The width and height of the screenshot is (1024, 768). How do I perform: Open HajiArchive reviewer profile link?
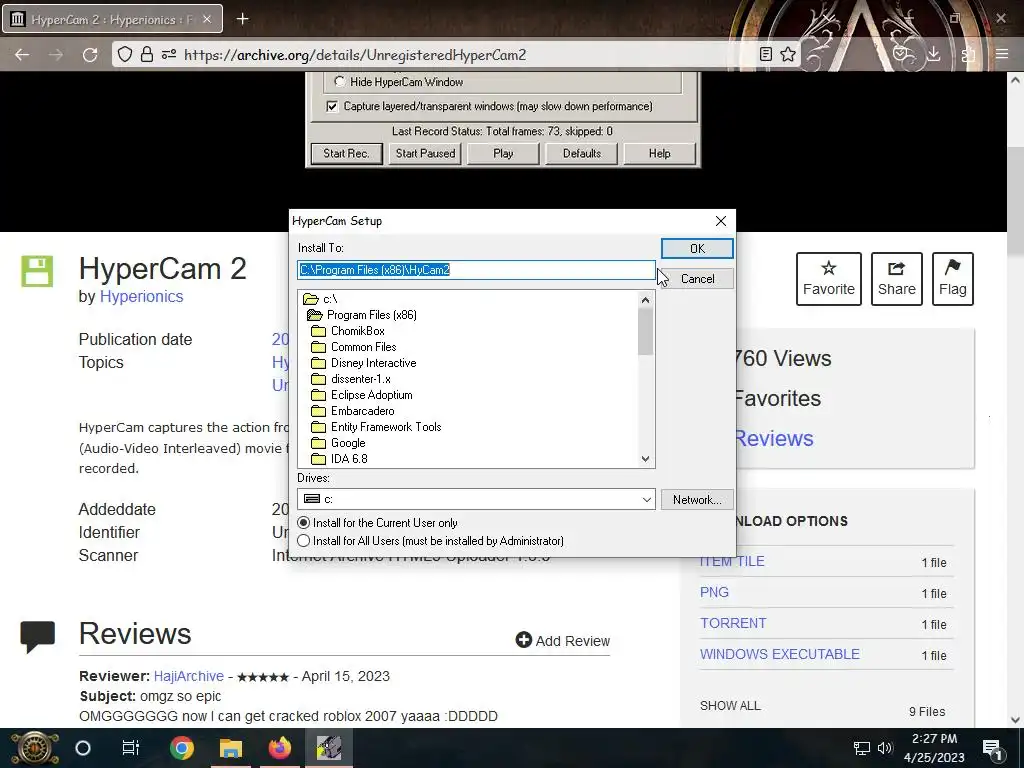pyautogui.click(x=189, y=676)
